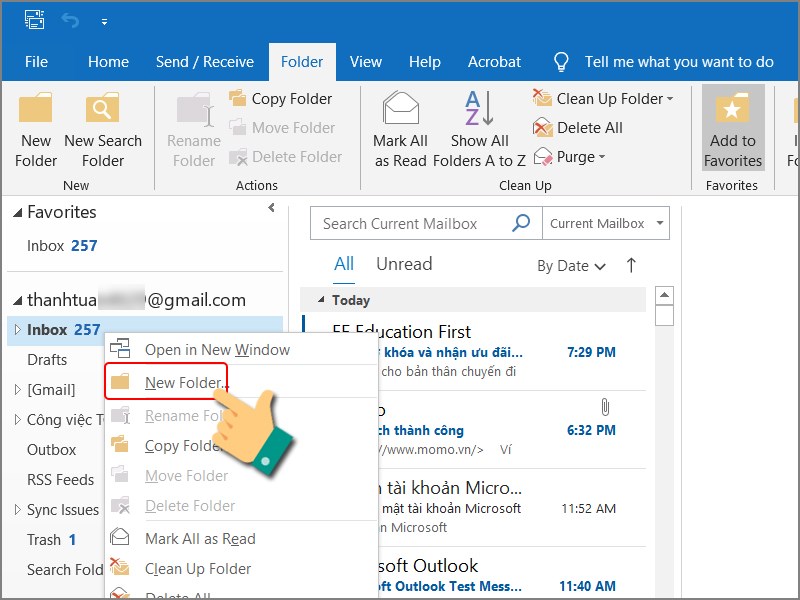The height and width of the screenshot is (600, 800).
Task: Switch to the View ribbon tab
Action: click(x=365, y=62)
